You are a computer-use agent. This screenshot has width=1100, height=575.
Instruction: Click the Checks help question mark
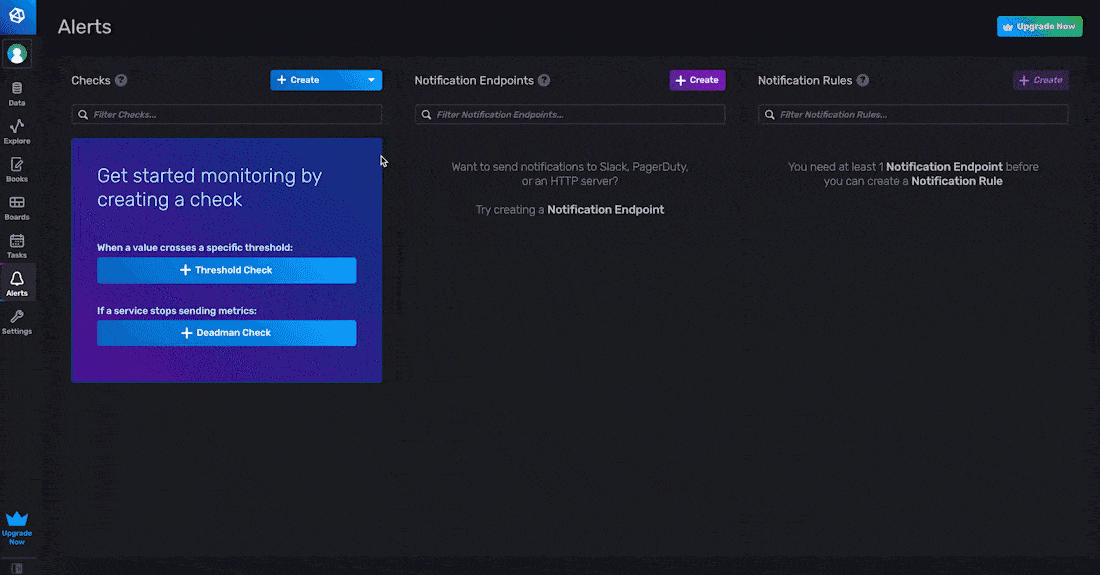[x=121, y=80]
